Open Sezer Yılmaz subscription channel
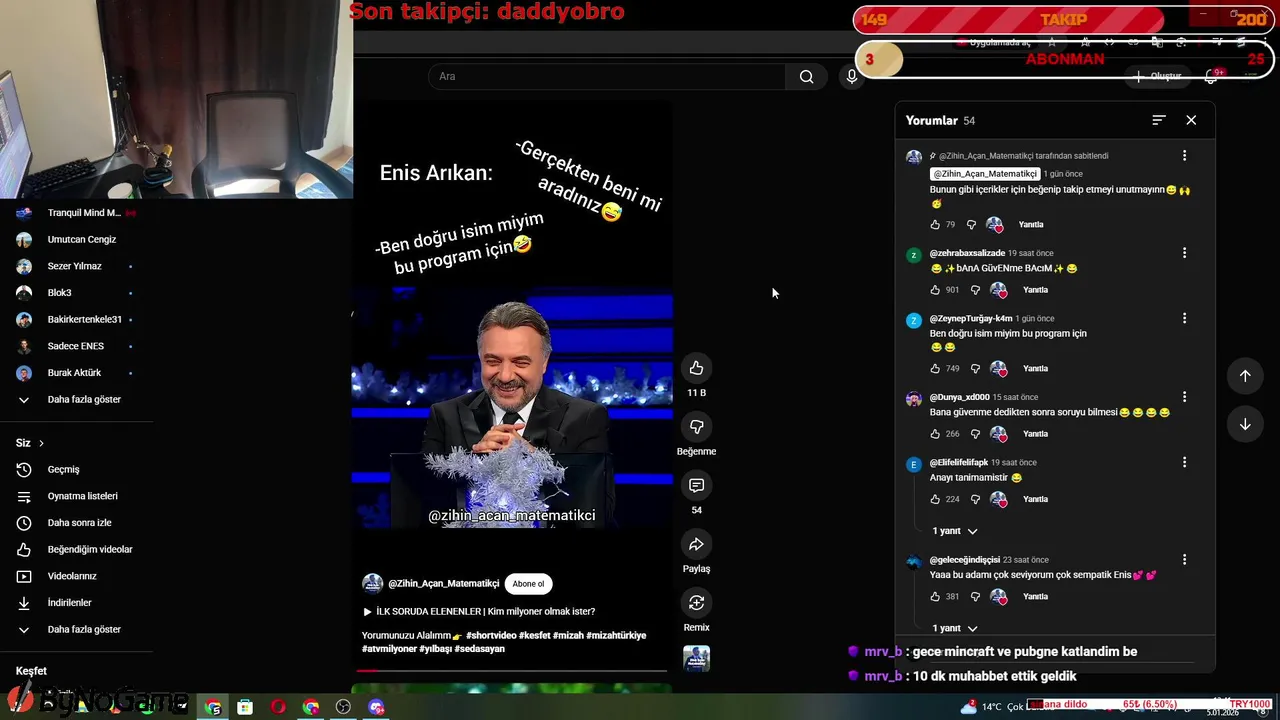This screenshot has width=1280, height=720. pyautogui.click(x=76, y=267)
